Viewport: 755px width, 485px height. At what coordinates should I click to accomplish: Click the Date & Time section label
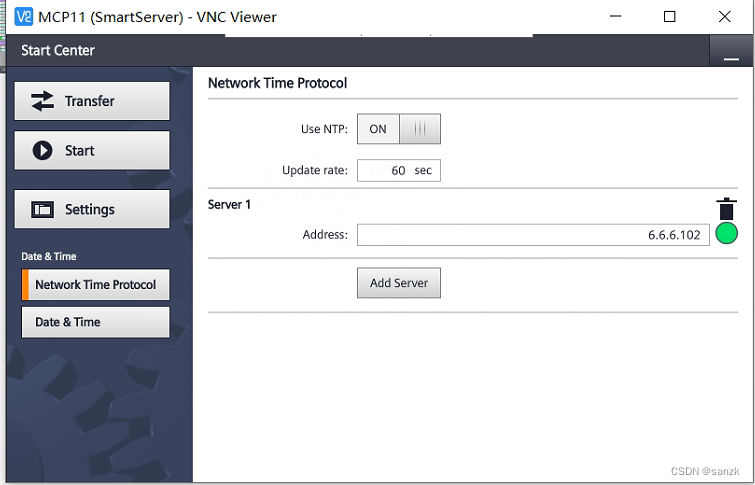[49, 256]
